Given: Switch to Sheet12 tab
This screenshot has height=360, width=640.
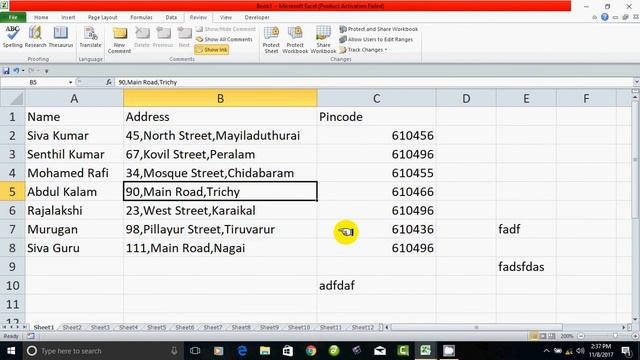Looking at the screenshot, I should coord(362,327).
